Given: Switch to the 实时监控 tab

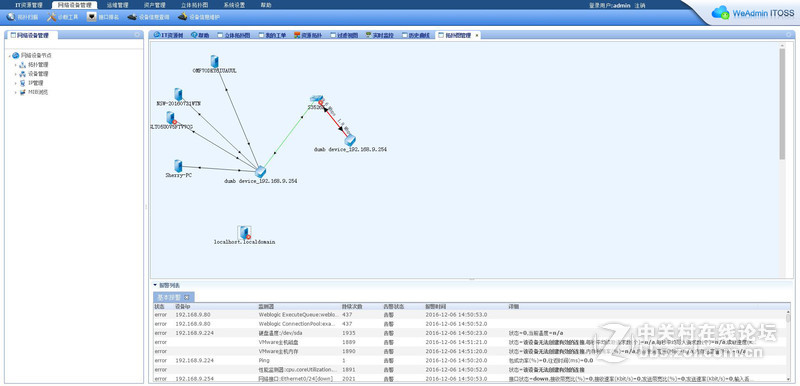Looking at the screenshot, I should [x=380, y=36].
